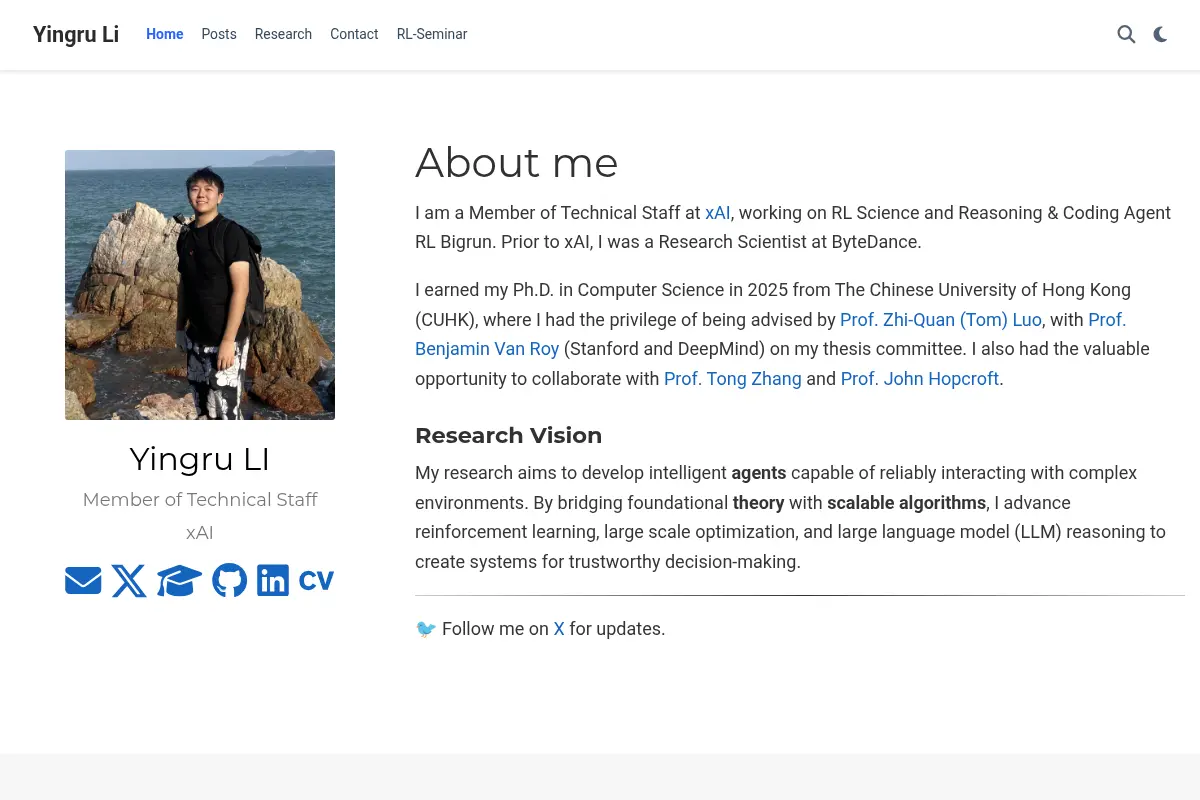Open the CV icon link

point(316,580)
